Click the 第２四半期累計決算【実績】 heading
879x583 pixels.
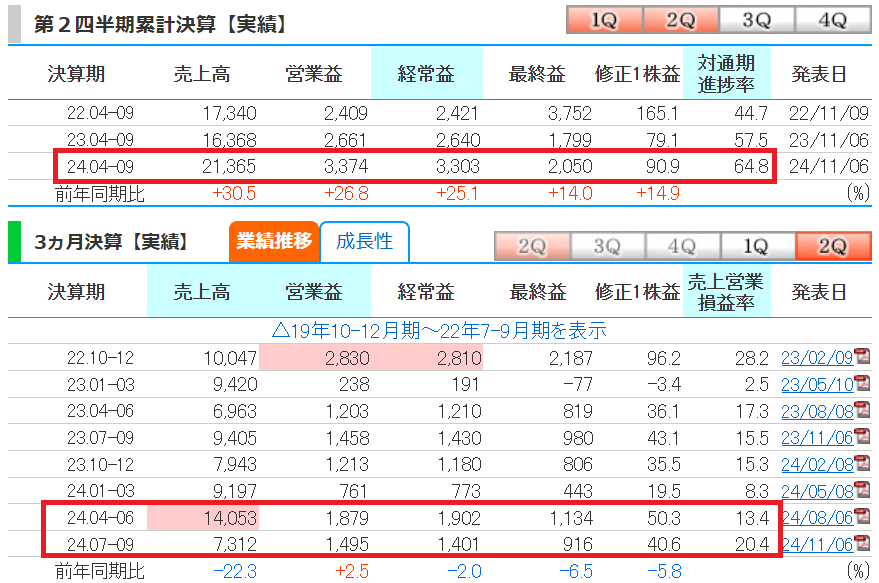tap(160, 24)
